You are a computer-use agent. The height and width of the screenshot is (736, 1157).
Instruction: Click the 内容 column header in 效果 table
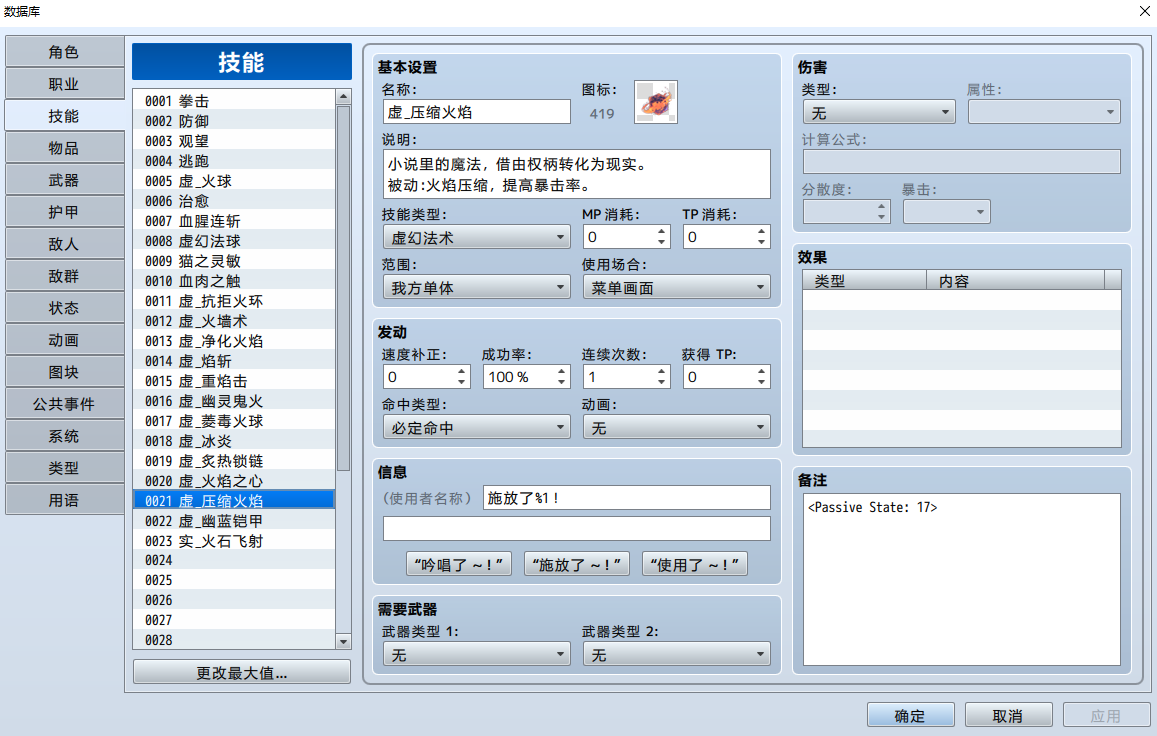tap(1015, 281)
